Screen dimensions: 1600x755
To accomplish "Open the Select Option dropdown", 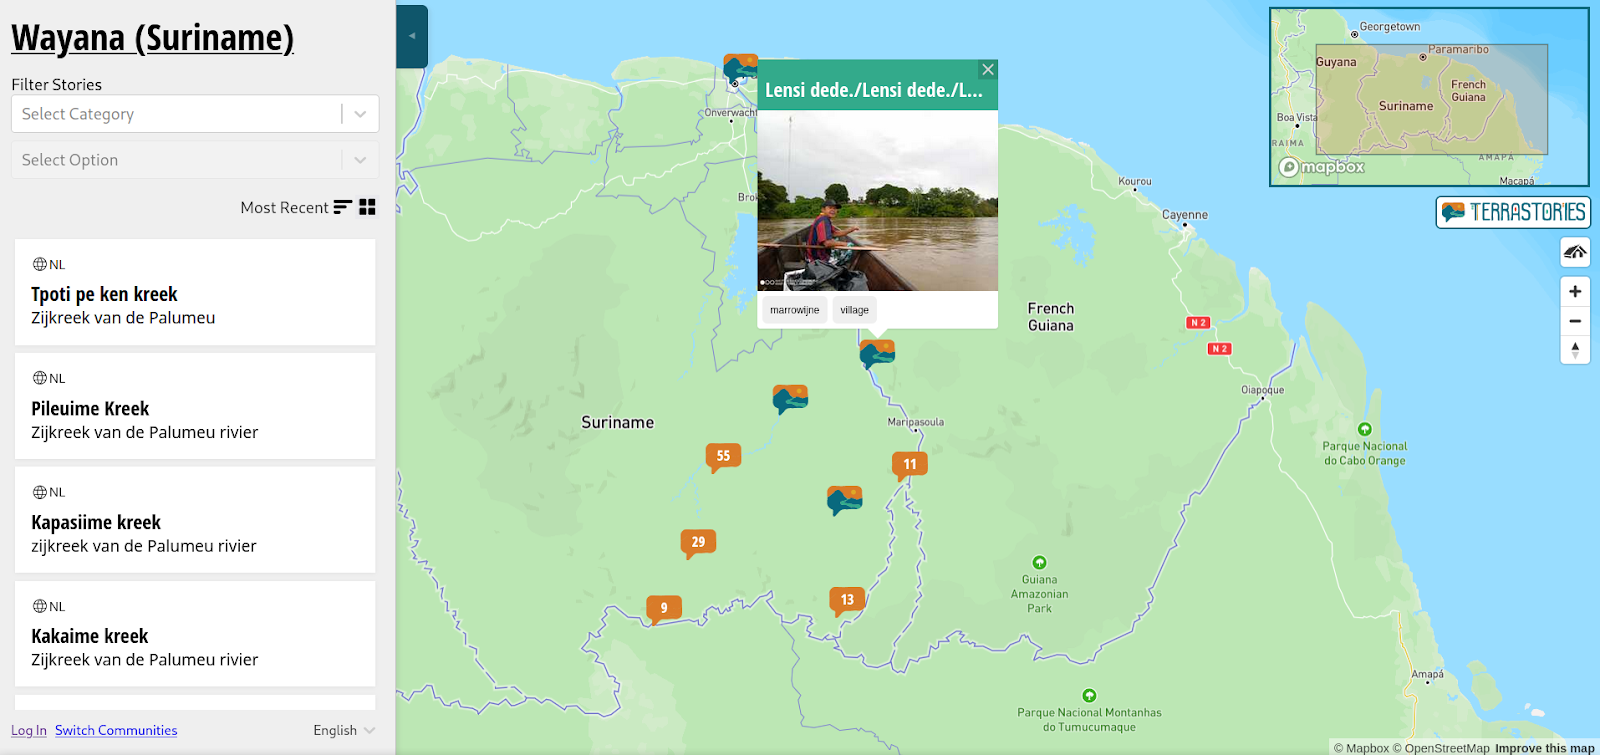I will point(195,160).
